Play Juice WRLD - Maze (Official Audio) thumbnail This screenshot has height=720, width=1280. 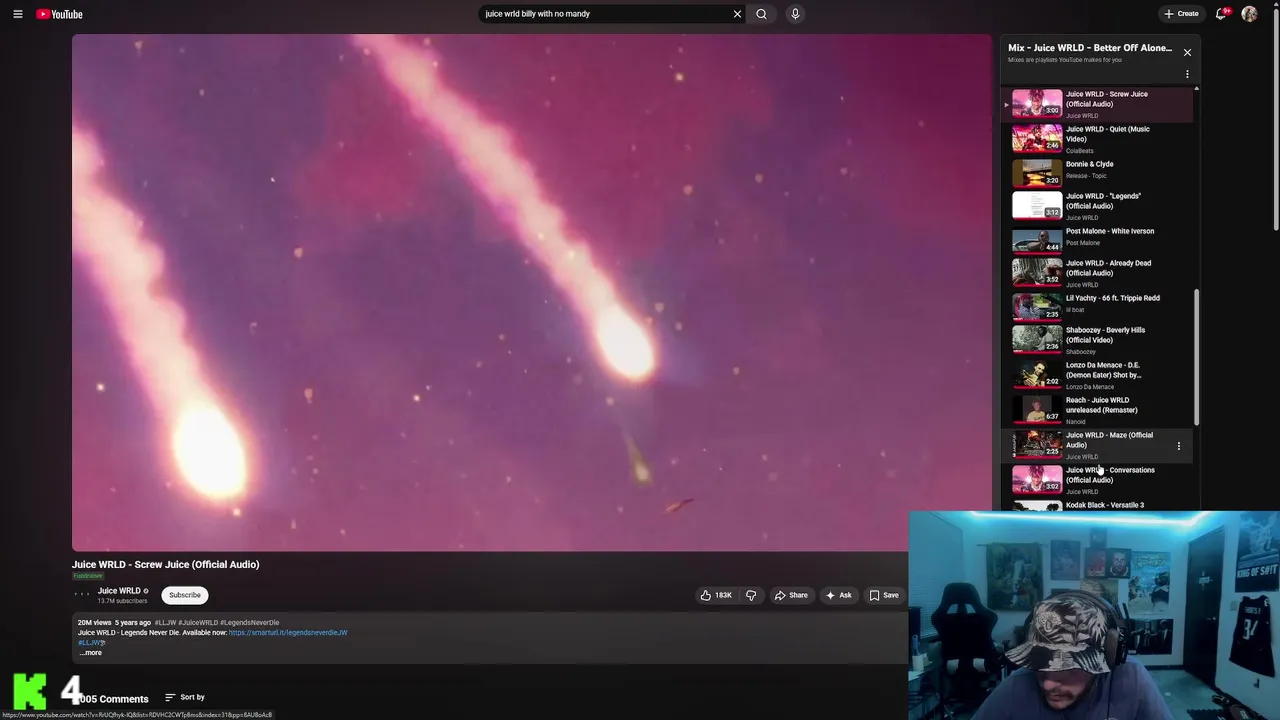click(x=1037, y=444)
